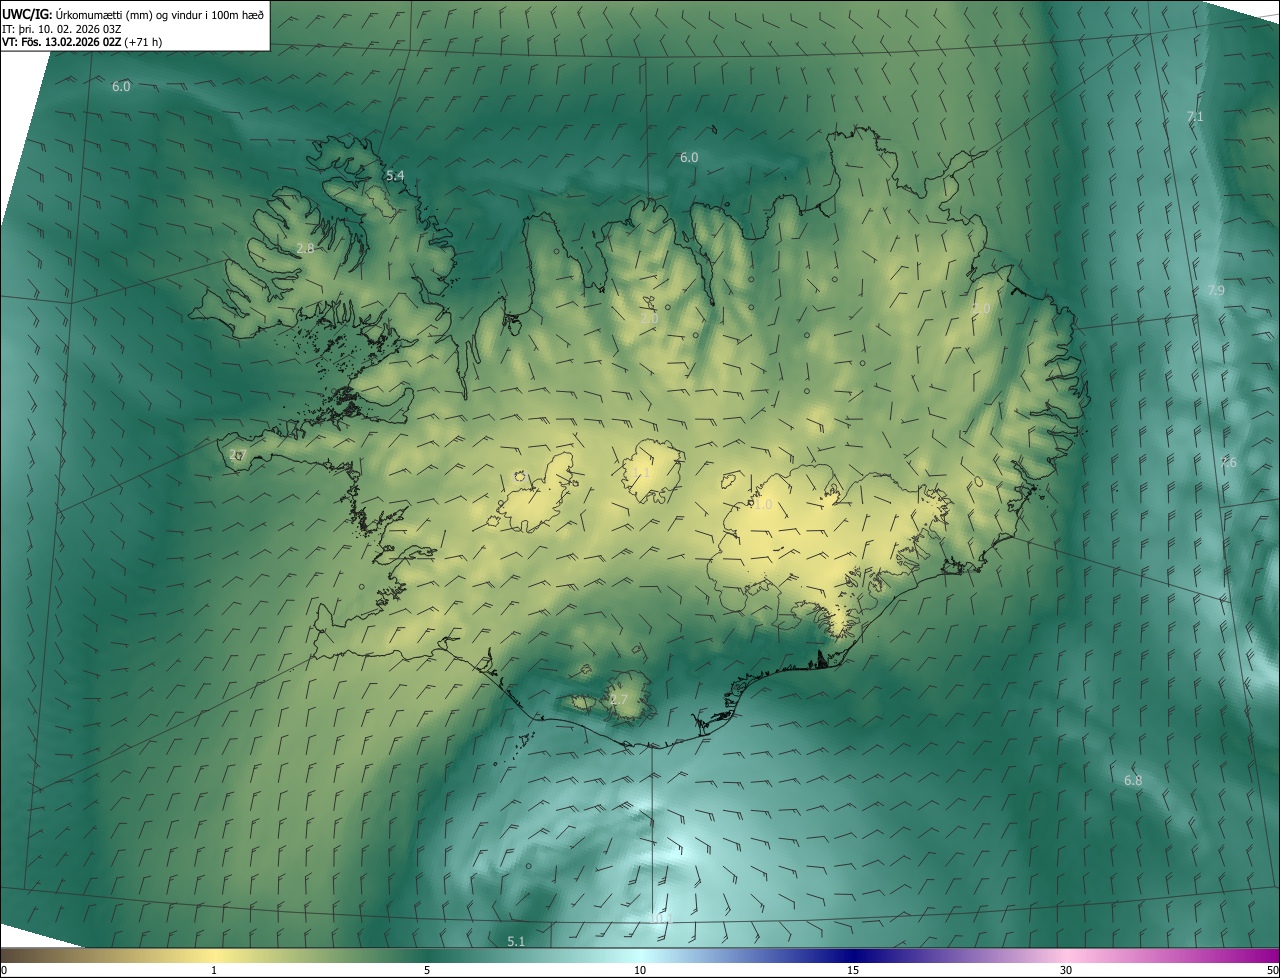Click the 5.1 value label above the color bar
This screenshot has height=978, width=1280.
516,941
